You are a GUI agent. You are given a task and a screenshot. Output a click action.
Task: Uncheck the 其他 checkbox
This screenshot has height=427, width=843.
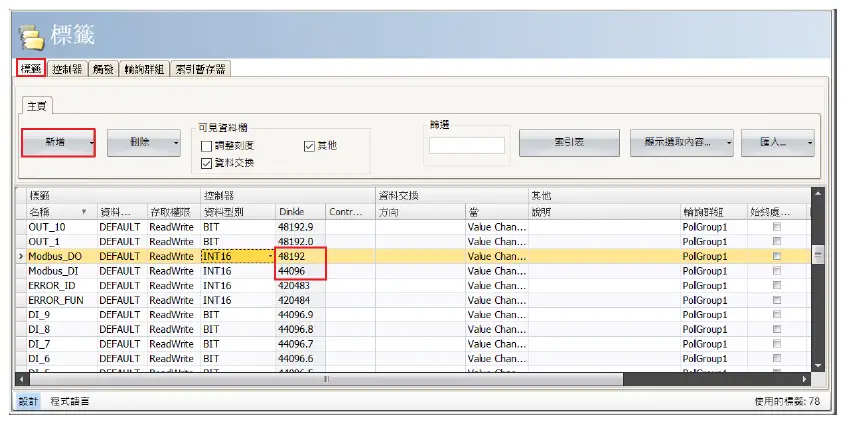coord(309,146)
